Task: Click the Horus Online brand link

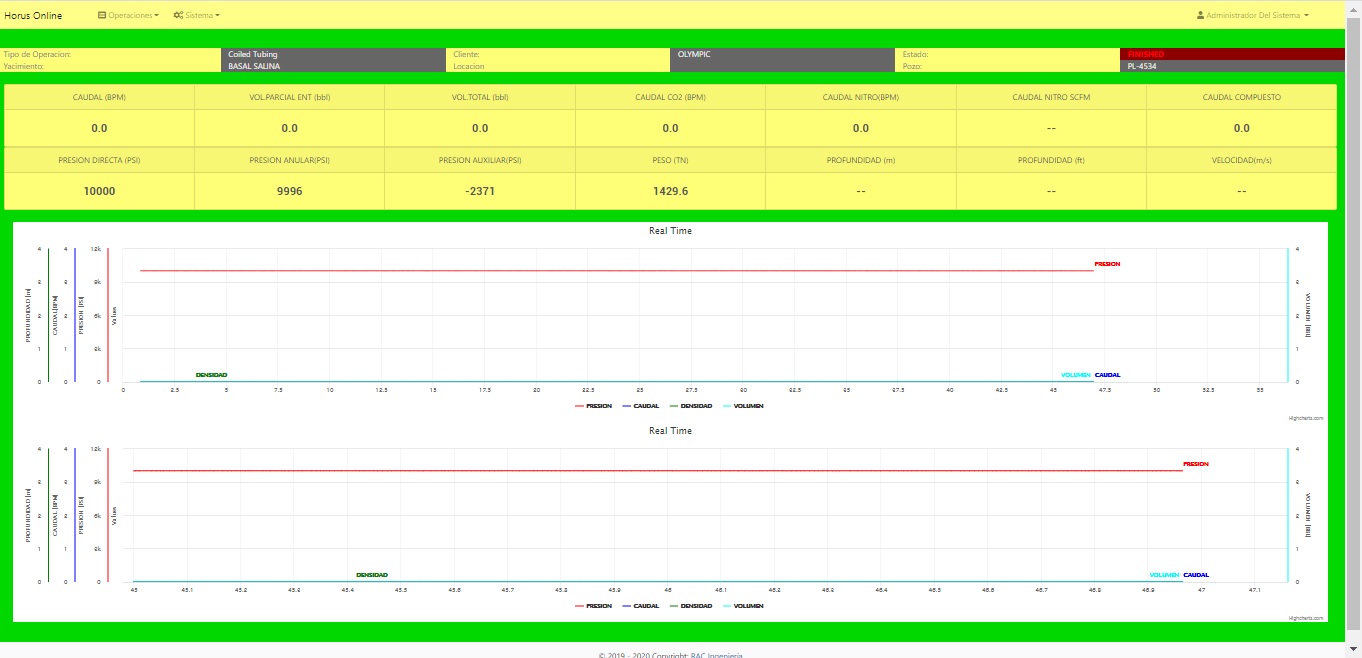Action: [33, 16]
